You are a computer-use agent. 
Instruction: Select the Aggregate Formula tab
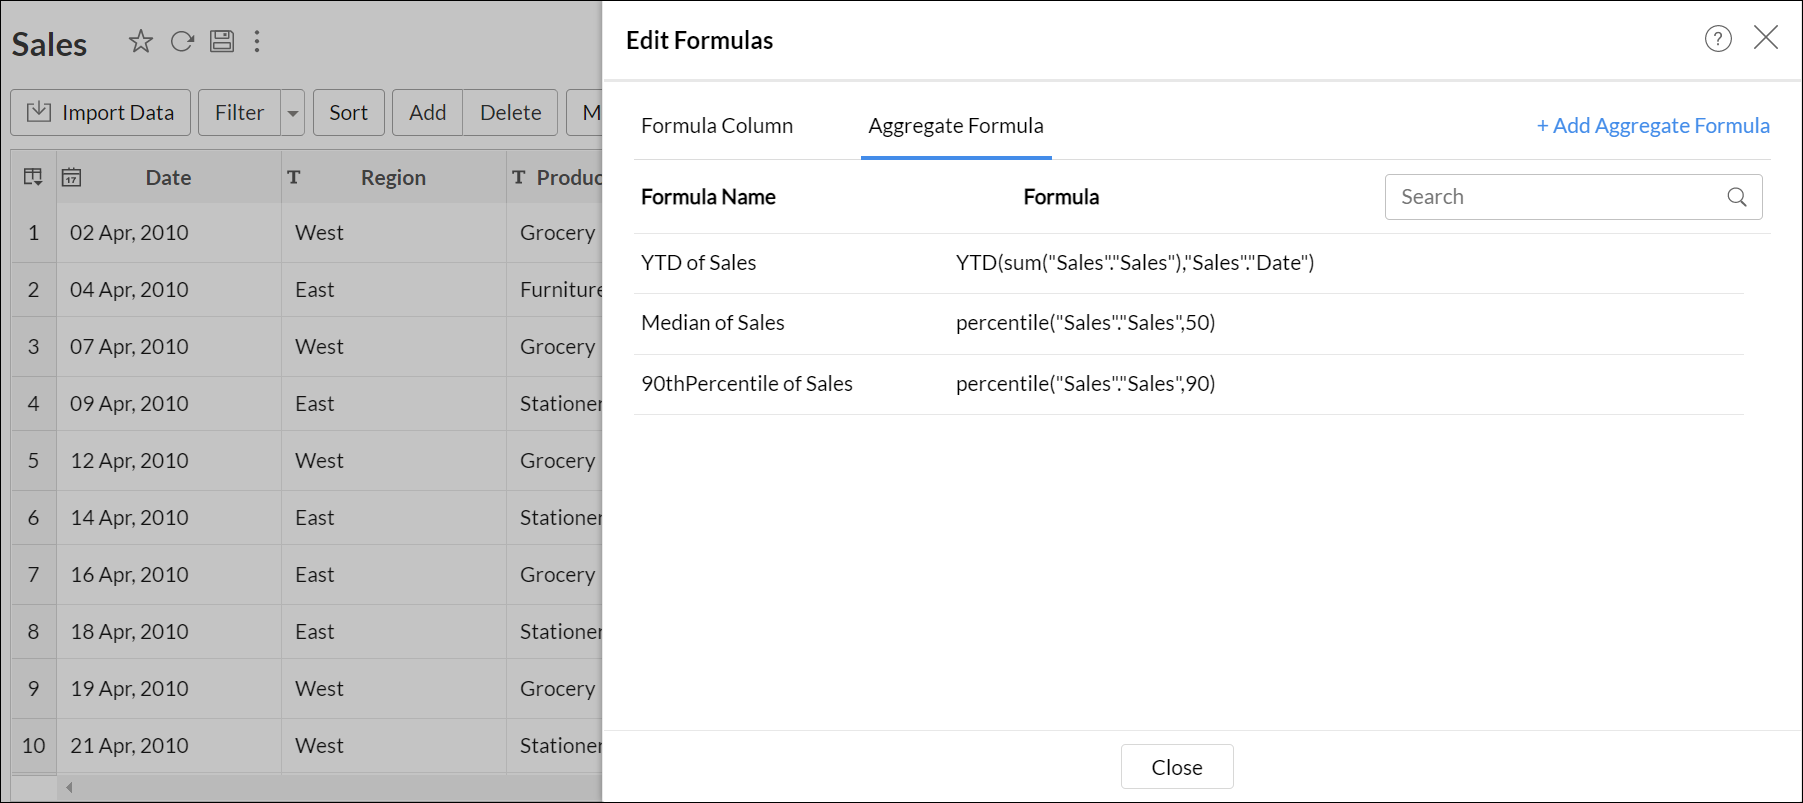click(x=955, y=126)
